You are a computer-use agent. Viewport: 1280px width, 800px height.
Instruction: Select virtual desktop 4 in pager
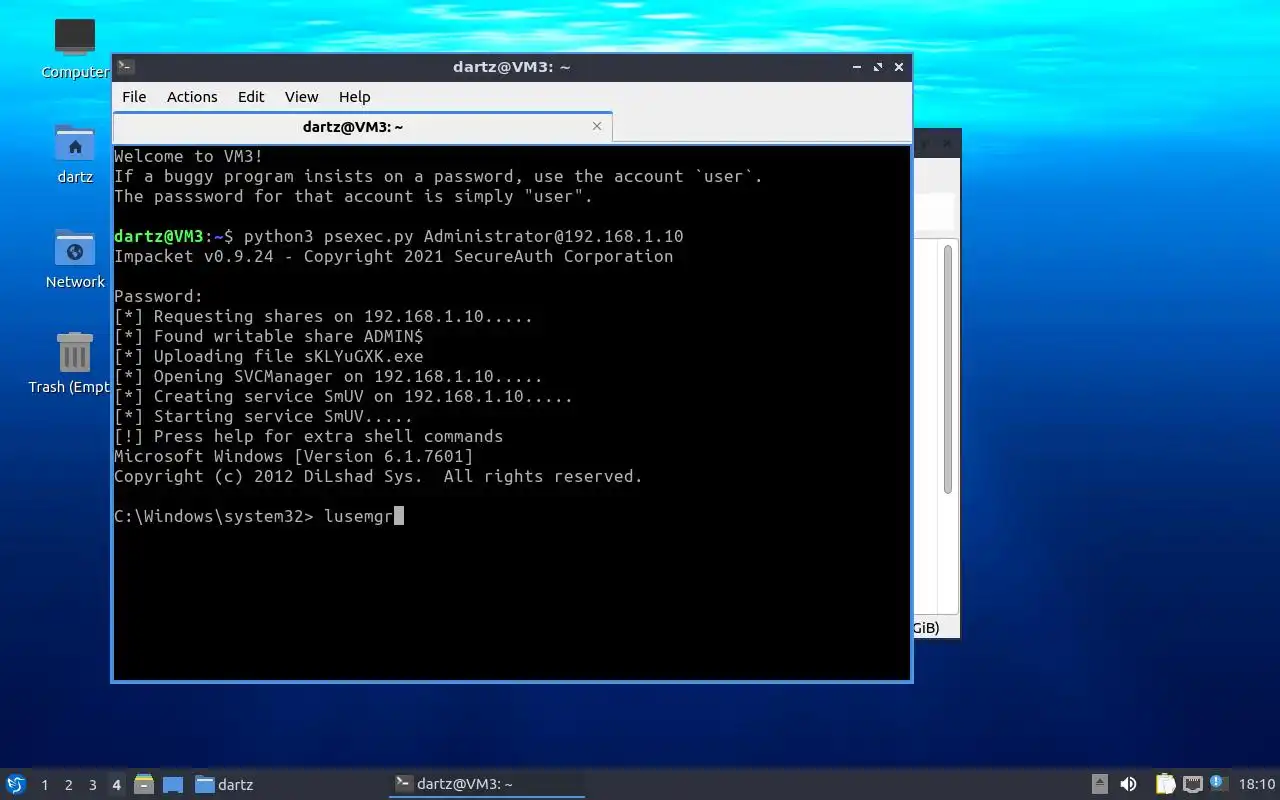(116, 785)
